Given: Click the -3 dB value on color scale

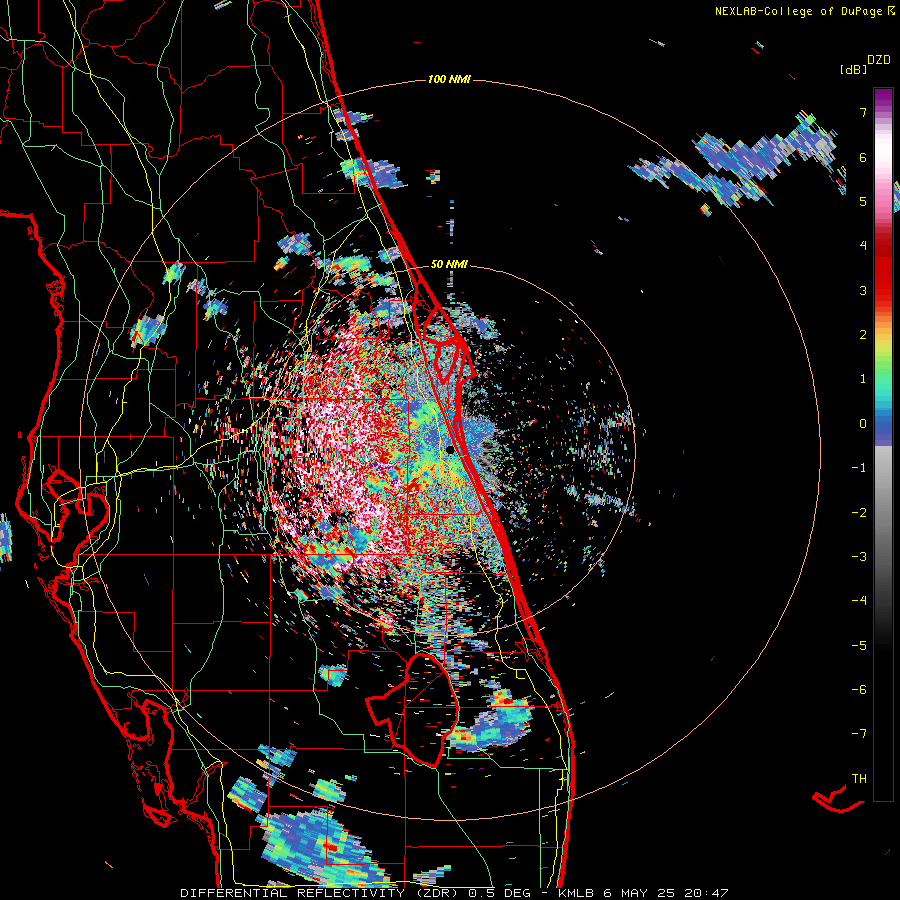Looking at the screenshot, I should (859, 556).
